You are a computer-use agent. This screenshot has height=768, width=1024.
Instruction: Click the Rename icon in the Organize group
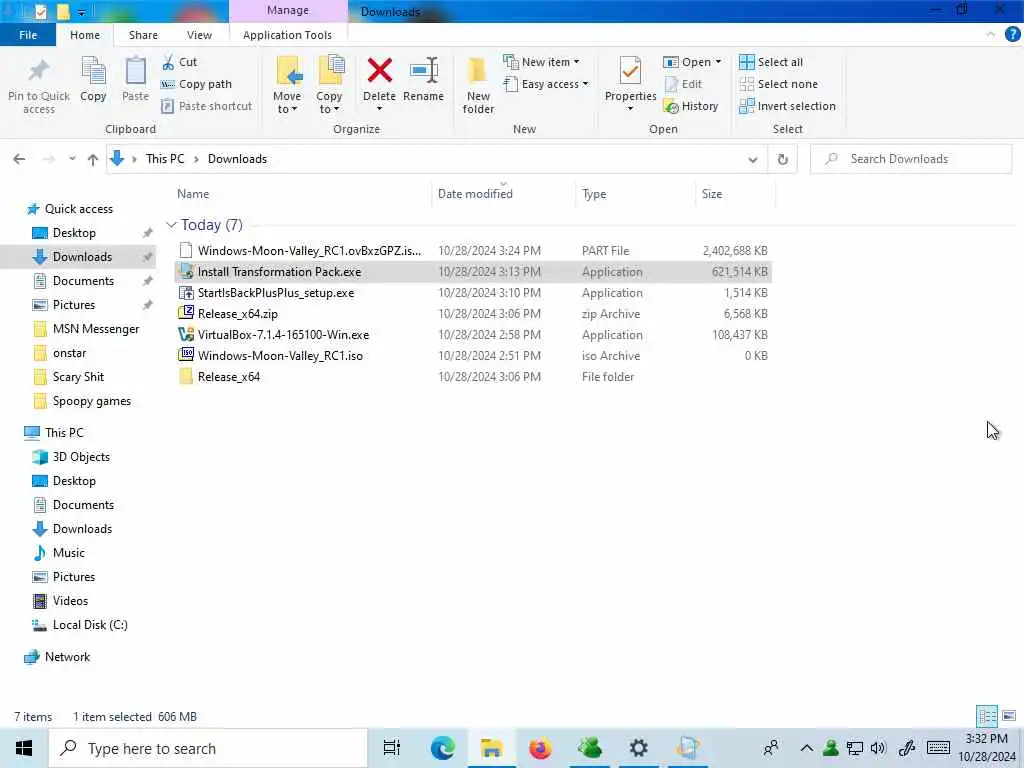pyautogui.click(x=424, y=71)
